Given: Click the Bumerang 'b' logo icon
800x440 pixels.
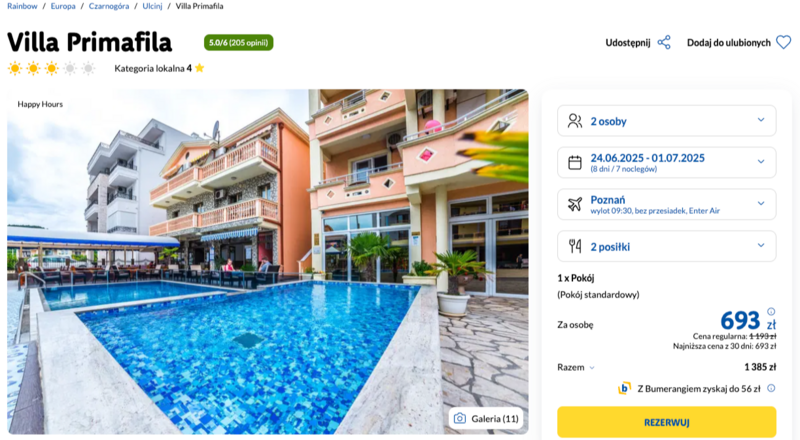Looking at the screenshot, I should click(x=624, y=388).
